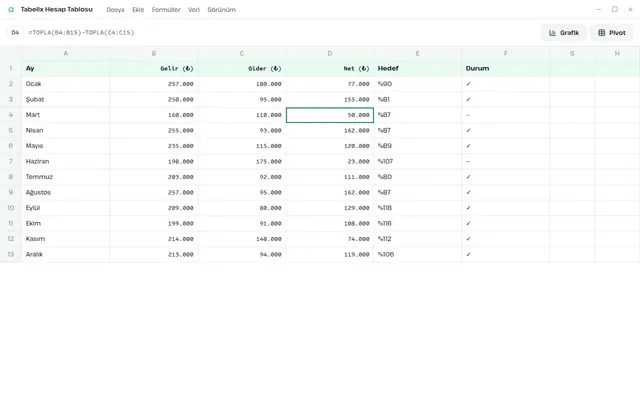Select Eylül target cell %118
640x400 pixels.
(x=418, y=208)
